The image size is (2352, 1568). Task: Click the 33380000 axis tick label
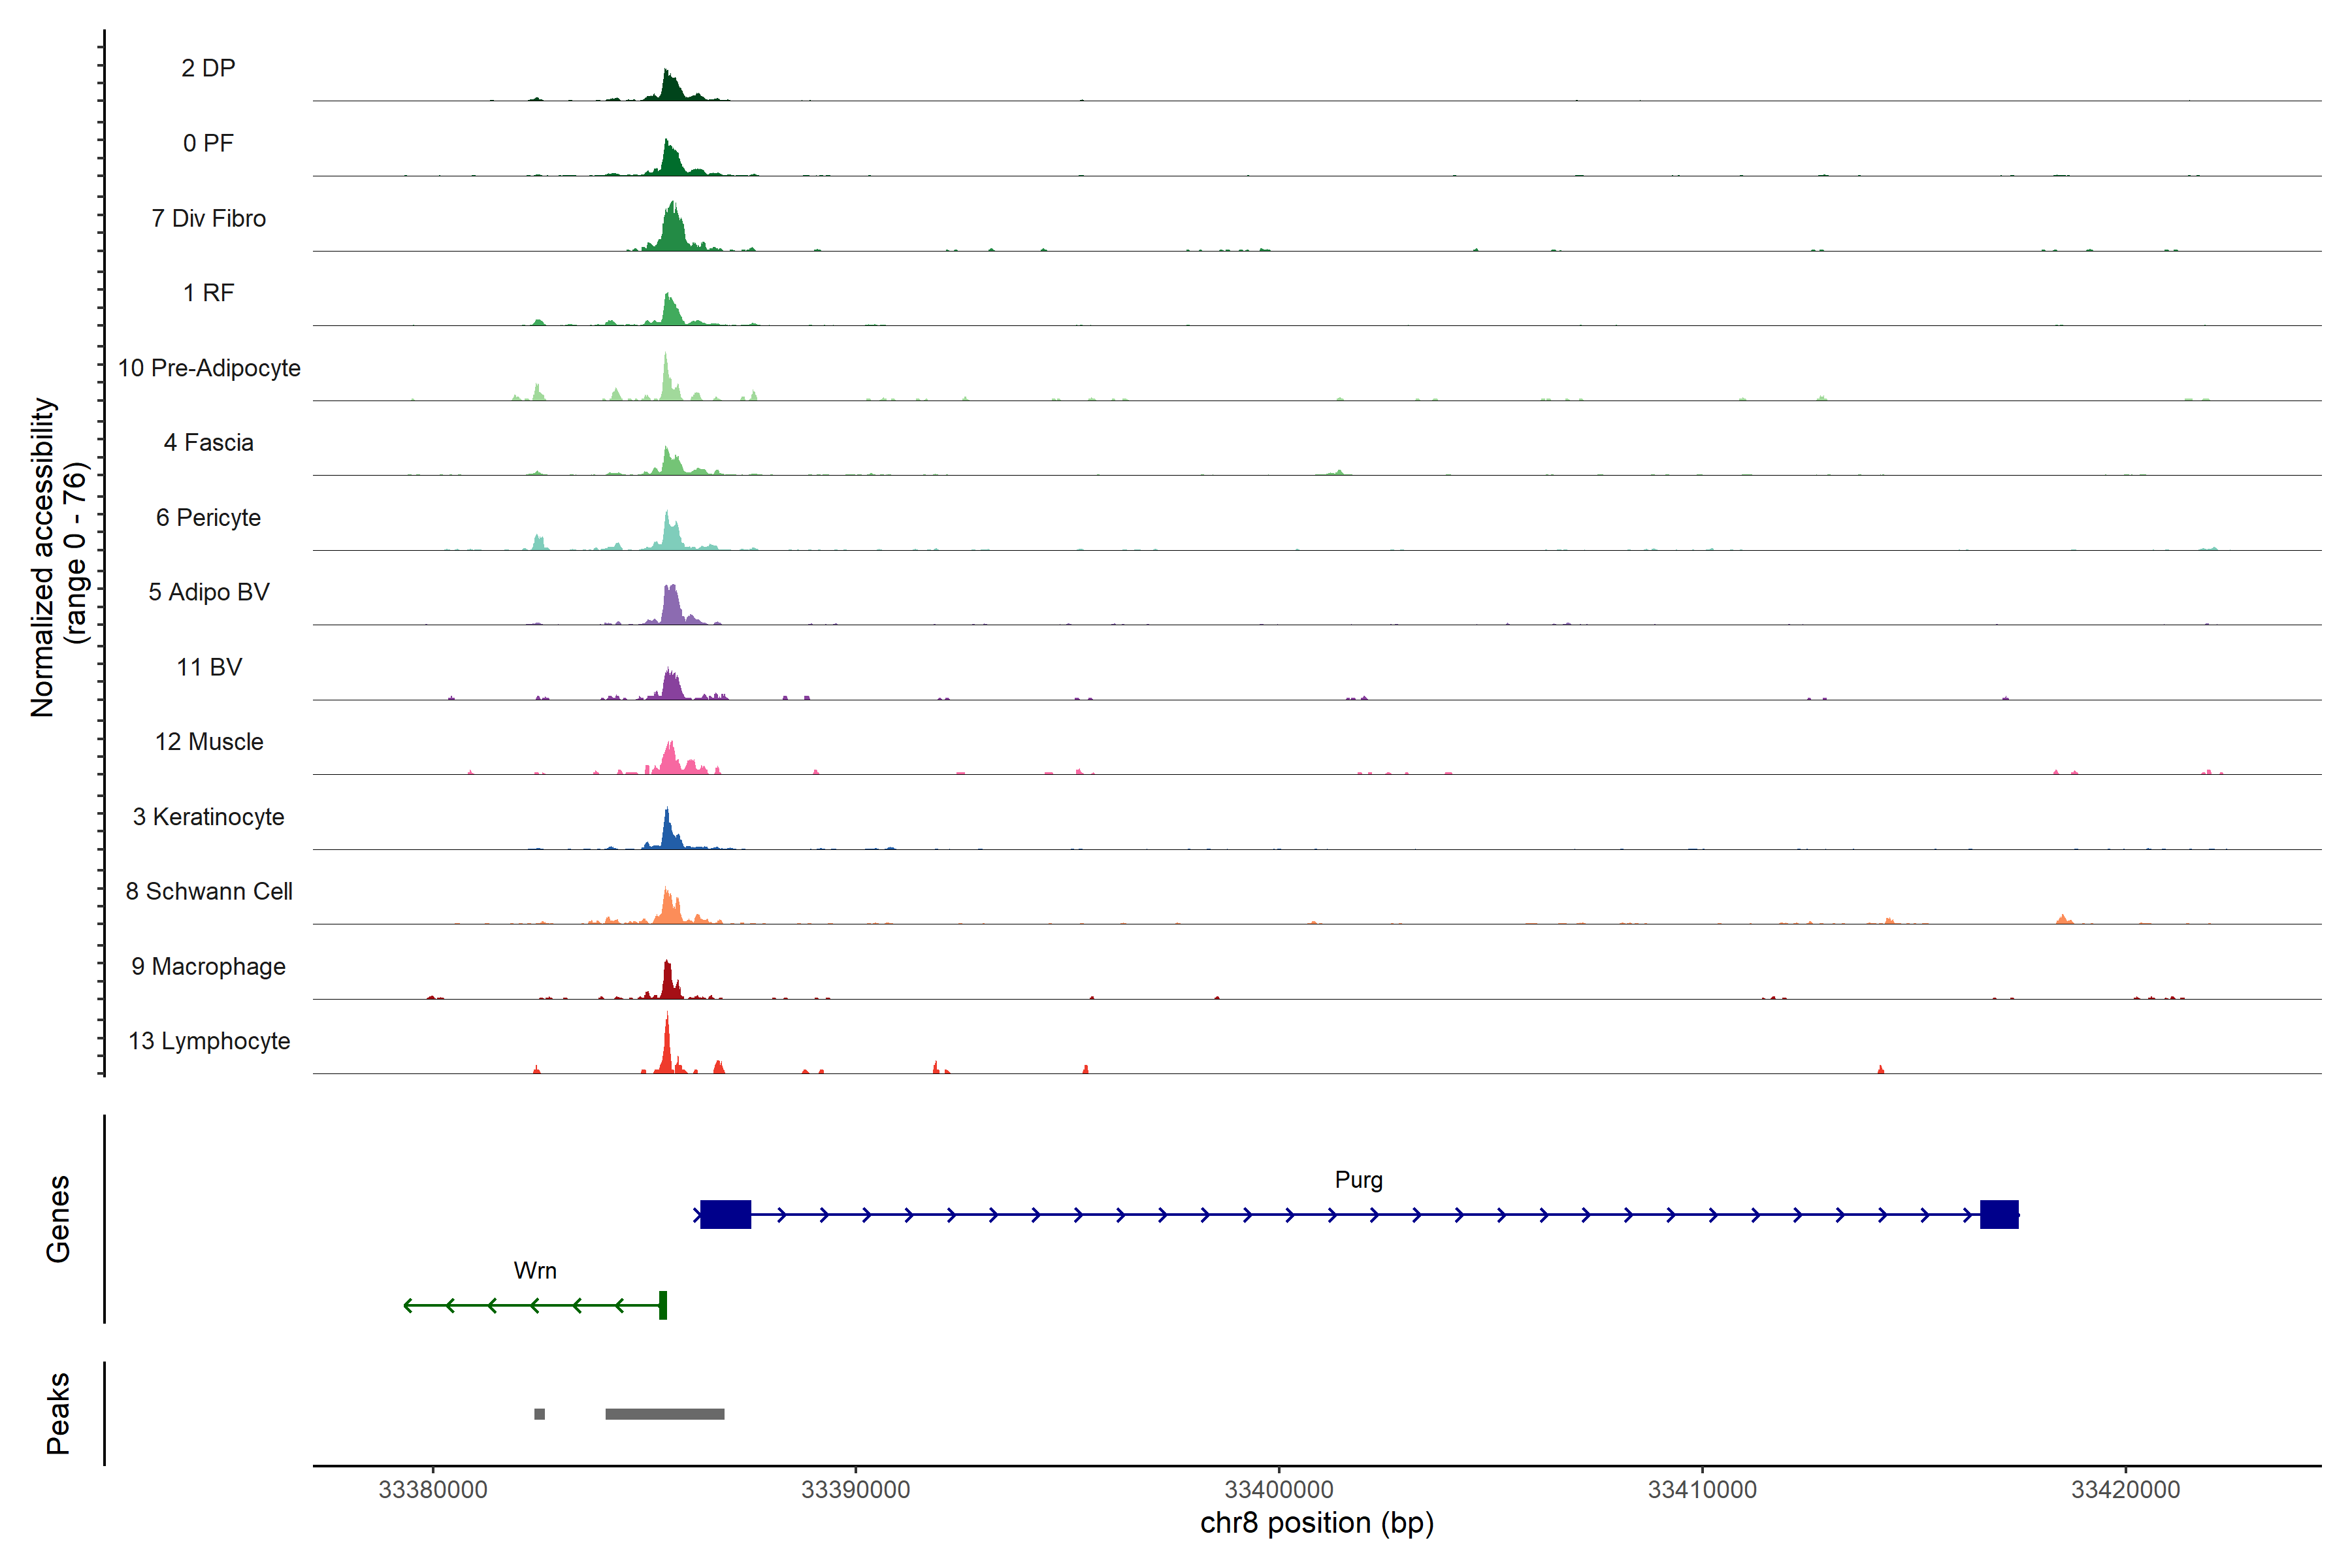433,1489
